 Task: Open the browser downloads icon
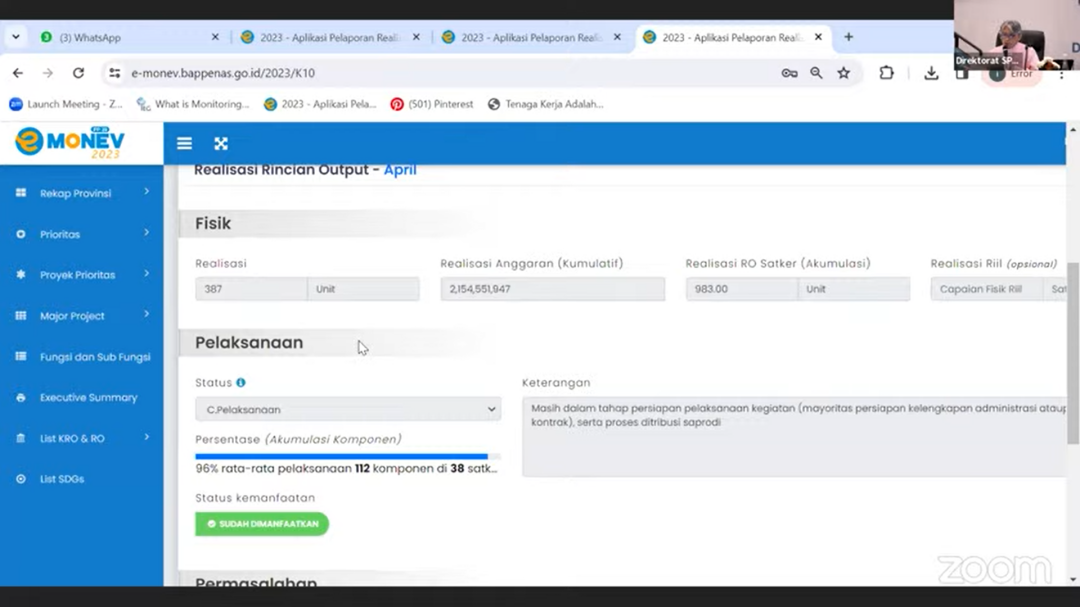pos(931,73)
